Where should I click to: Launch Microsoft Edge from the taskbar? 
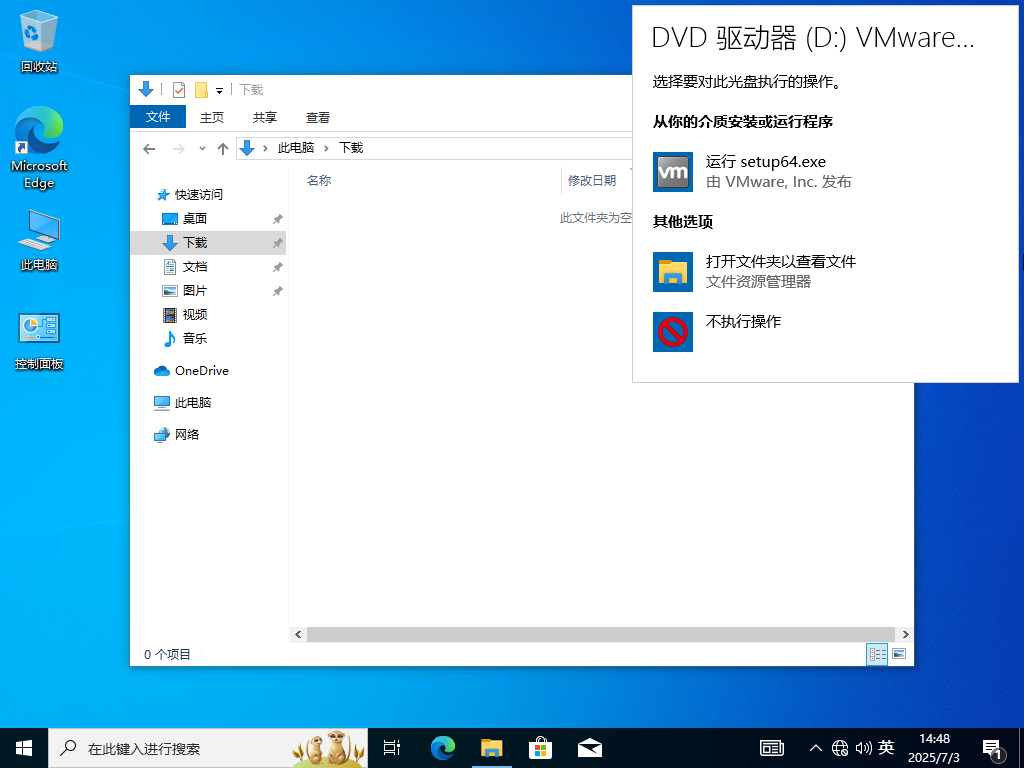coord(443,748)
